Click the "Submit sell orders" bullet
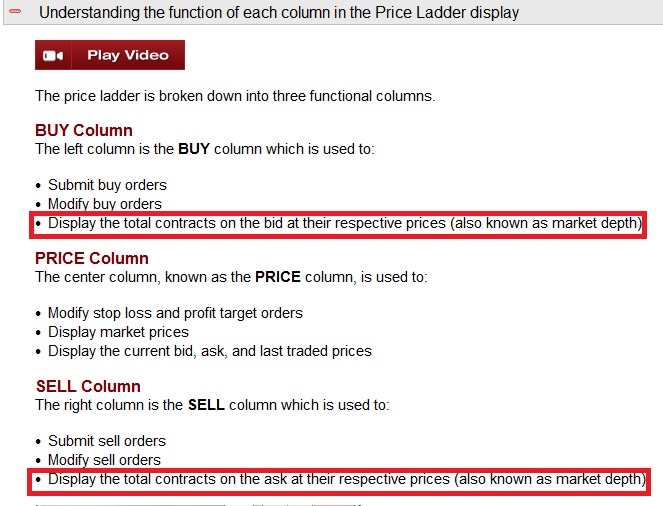 coord(107,441)
